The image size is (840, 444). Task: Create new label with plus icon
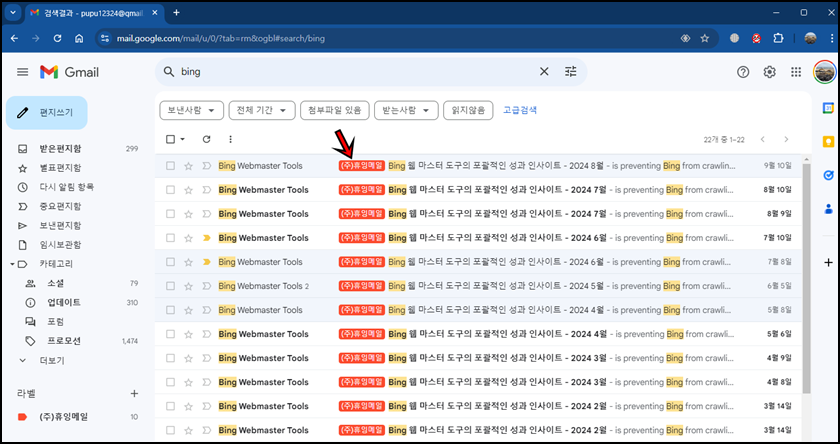134,394
